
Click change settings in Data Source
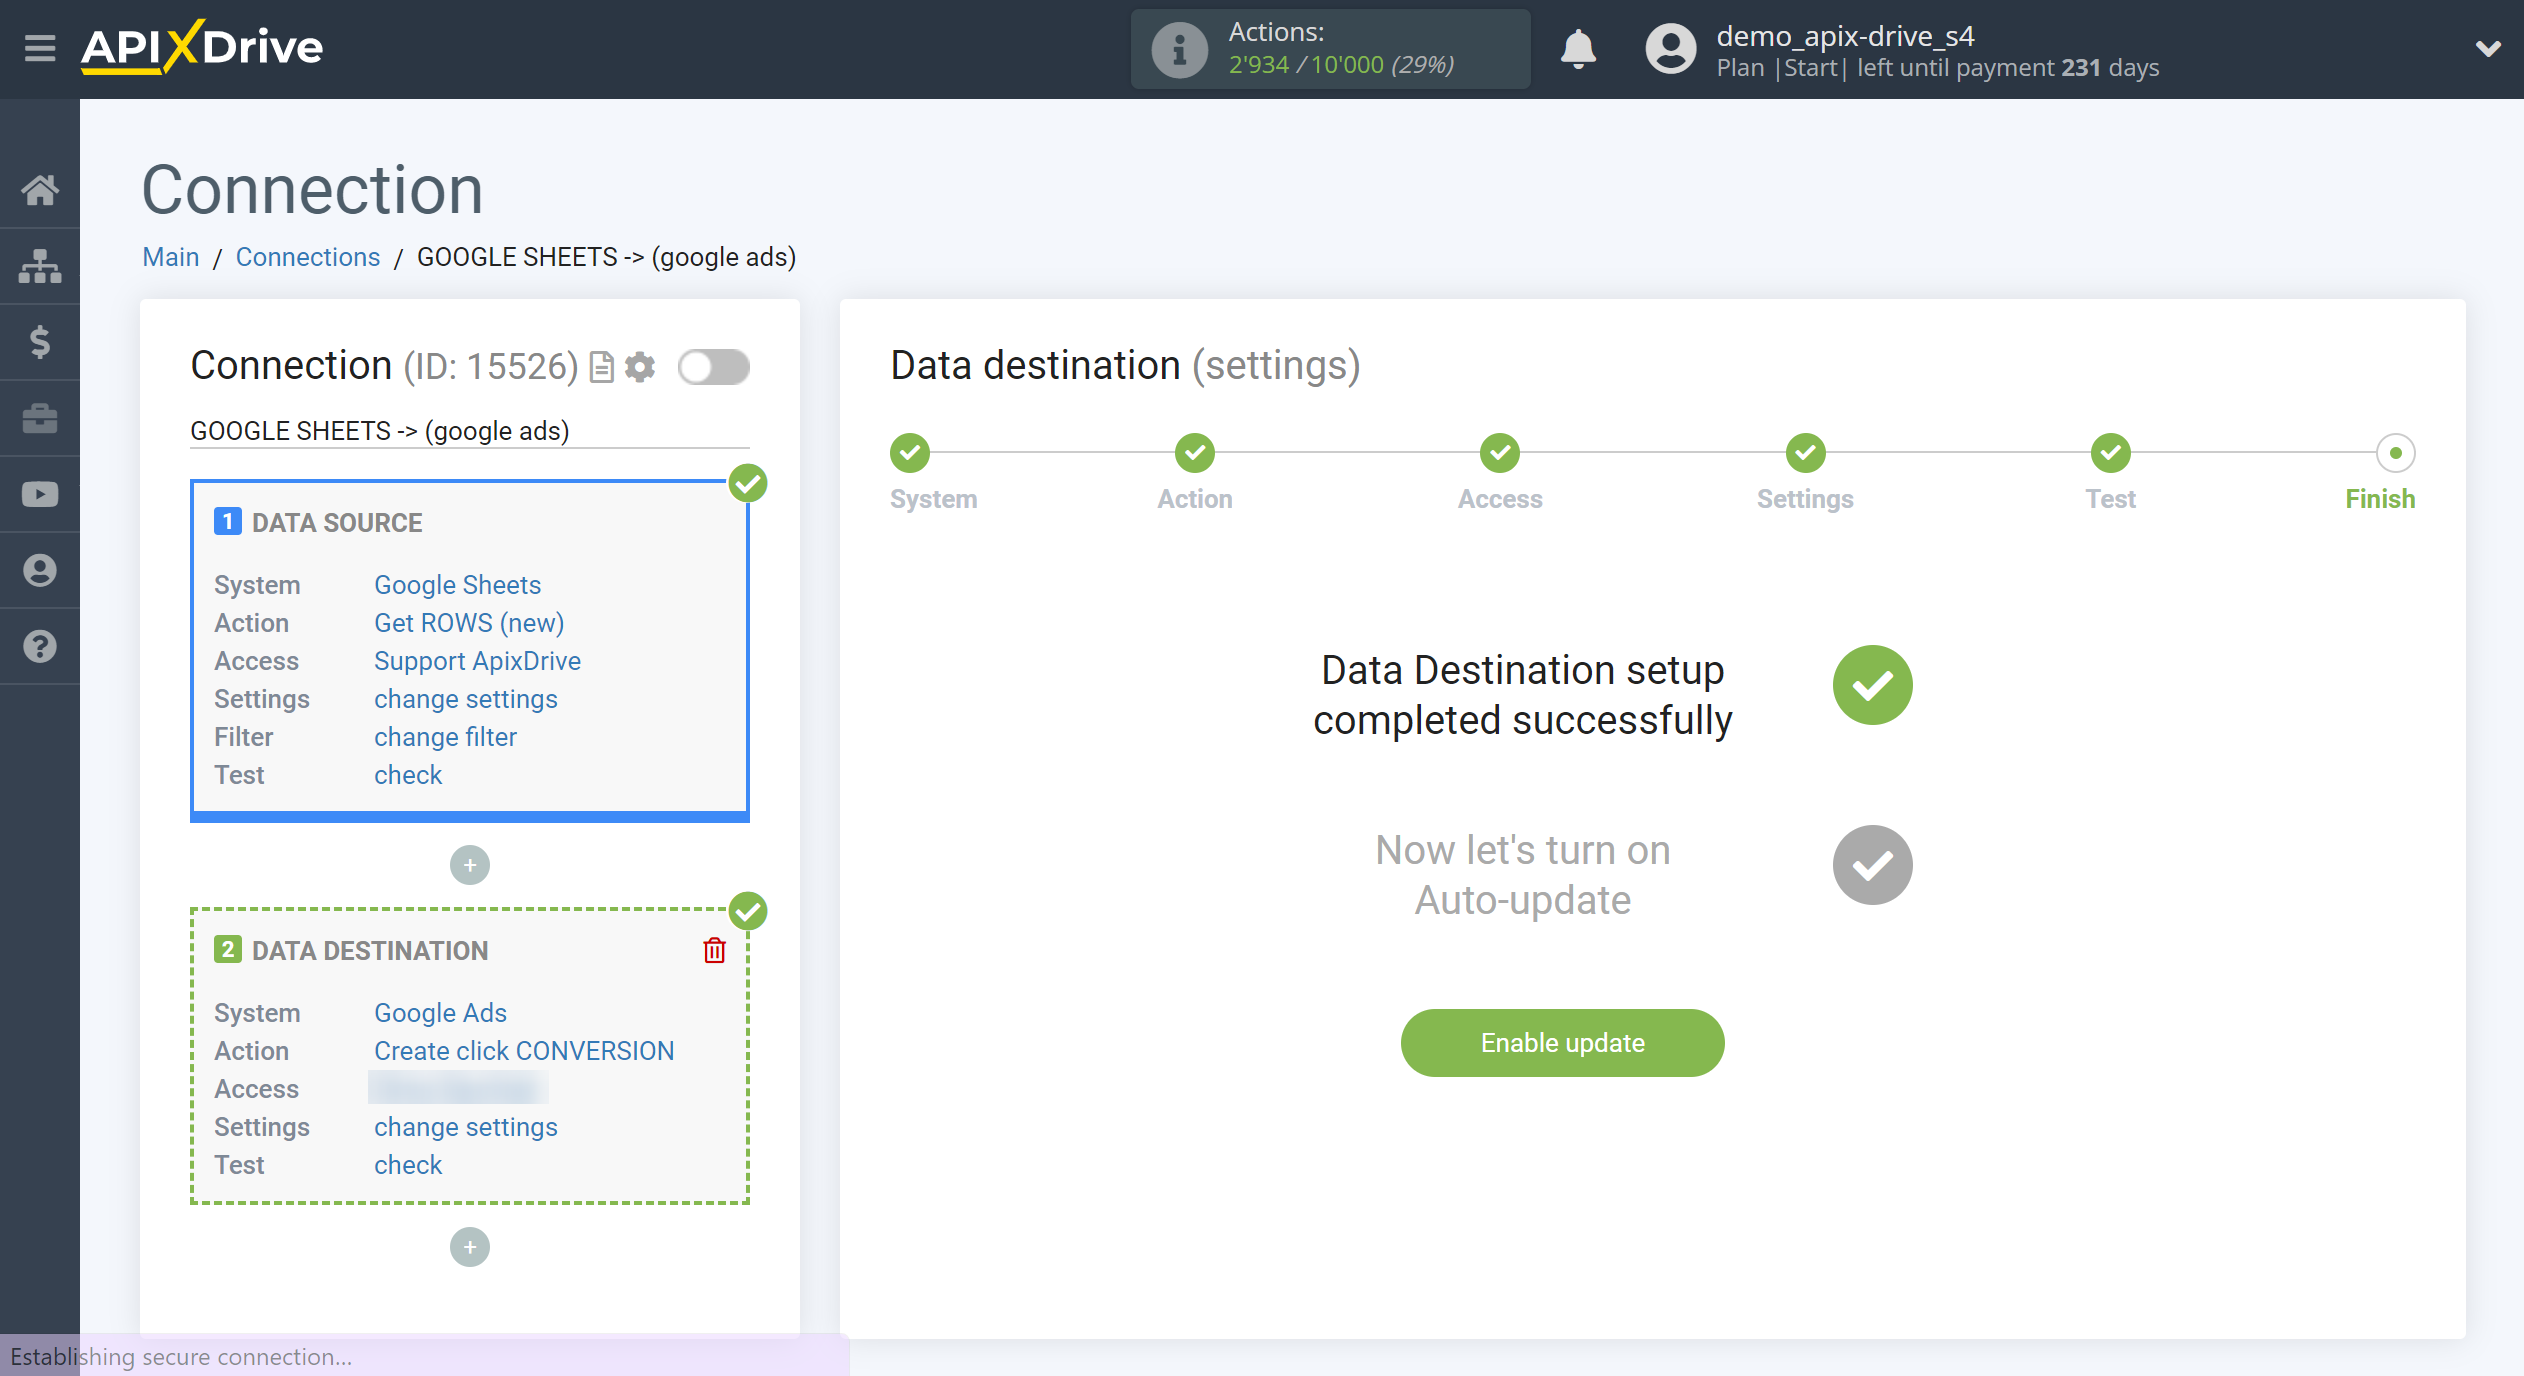pyautogui.click(x=466, y=699)
